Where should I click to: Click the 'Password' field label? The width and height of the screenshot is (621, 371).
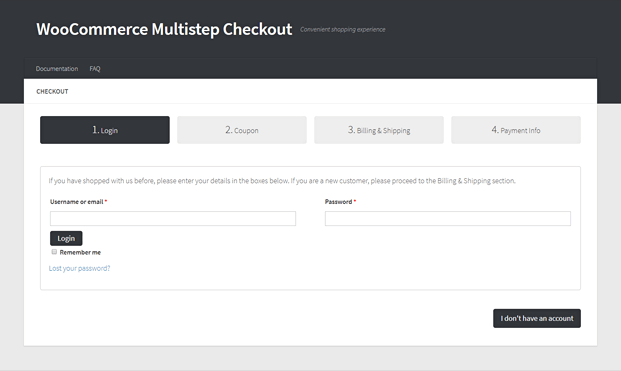click(339, 202)
